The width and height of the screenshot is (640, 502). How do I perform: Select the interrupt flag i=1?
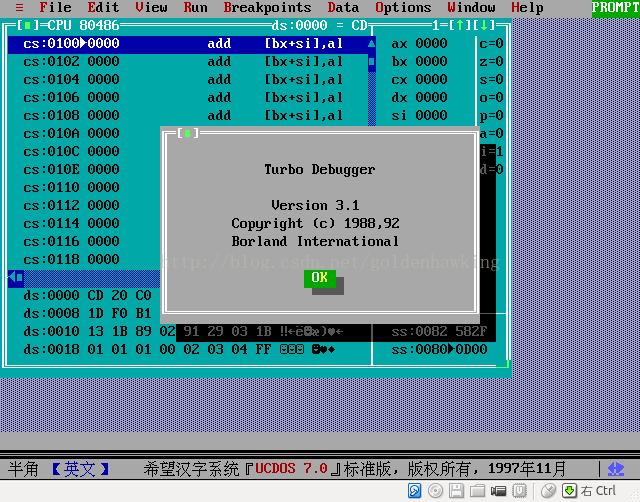[491, 152]
